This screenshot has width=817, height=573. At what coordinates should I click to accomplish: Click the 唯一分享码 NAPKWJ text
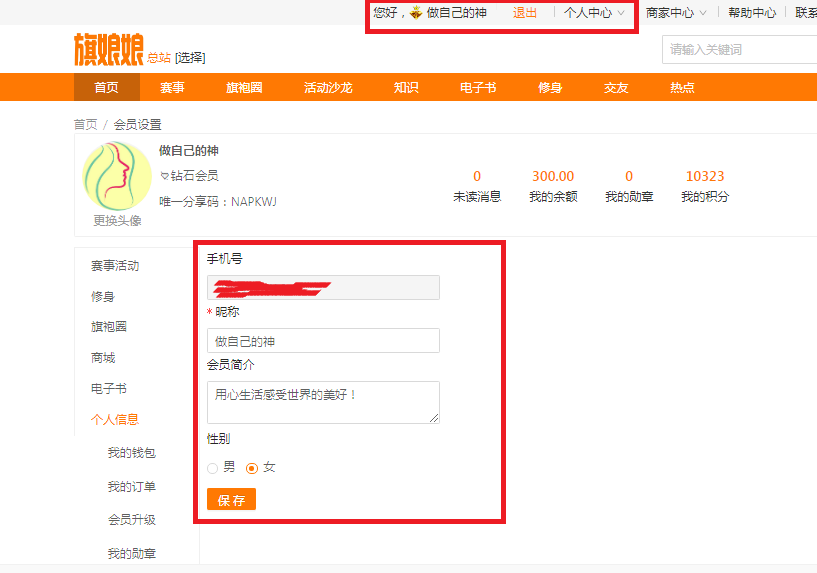click(218, 202)
